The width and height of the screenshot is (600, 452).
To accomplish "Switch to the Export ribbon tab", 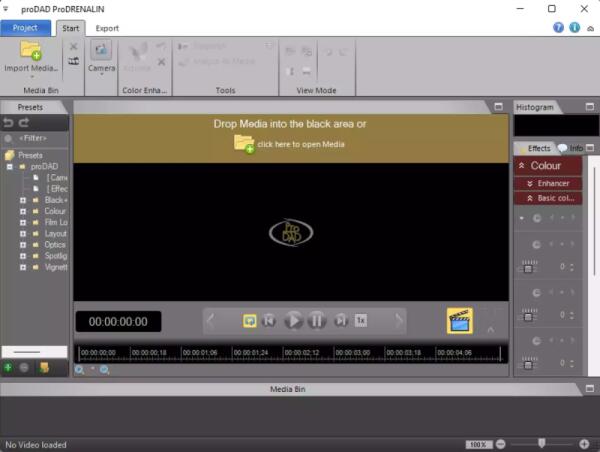I will pyautogui.click(x=107, y=28).
